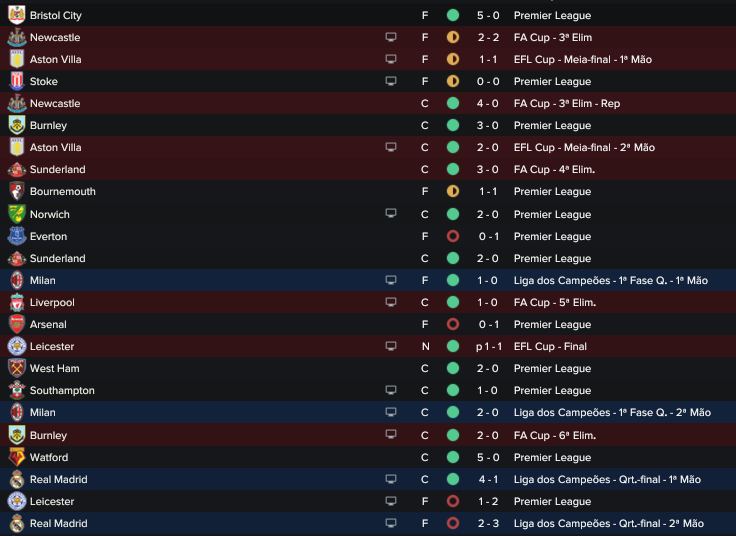Image resolution: width=736 pixels, height=536 pixels.
Task: Click the Watford club badge
Action: pos(17,457)
